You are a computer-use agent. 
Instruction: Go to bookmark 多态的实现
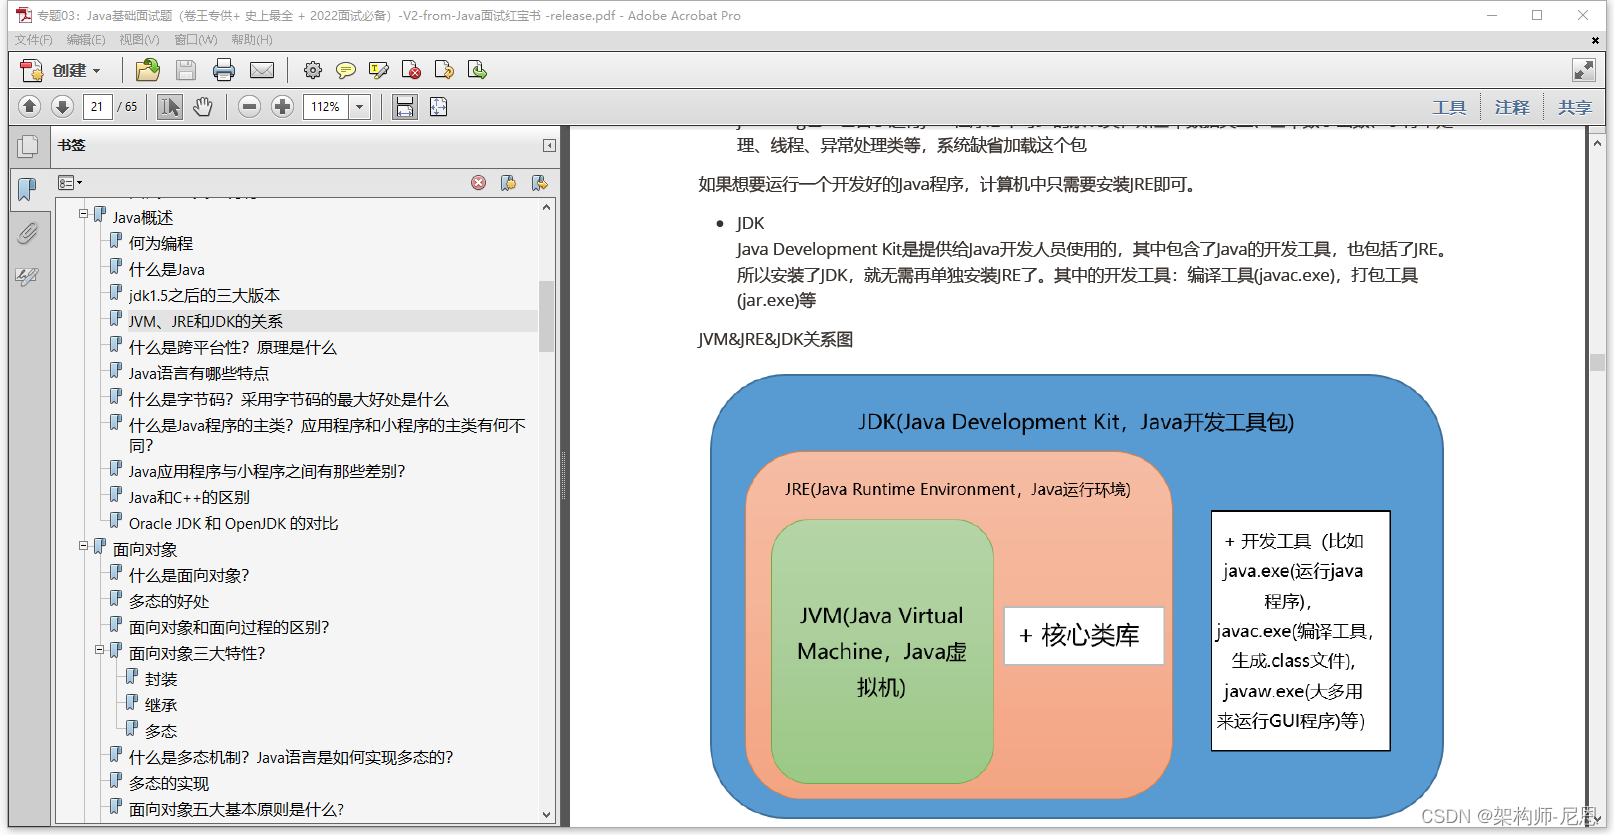click(x=169, y=783)
